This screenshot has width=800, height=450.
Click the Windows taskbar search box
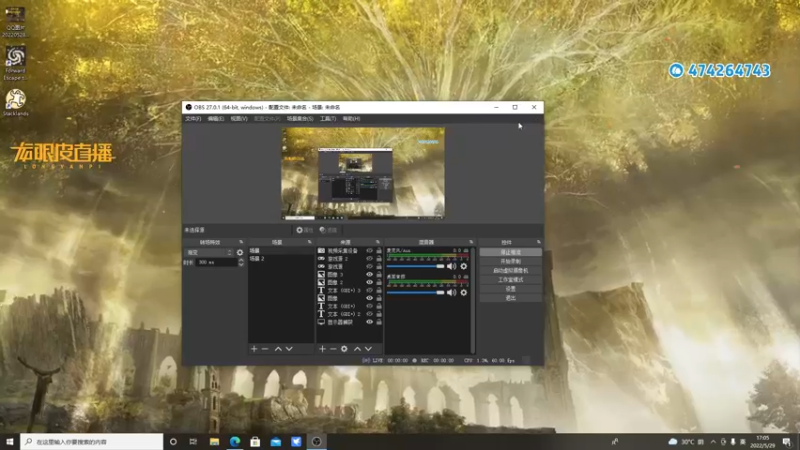point(92,441)
